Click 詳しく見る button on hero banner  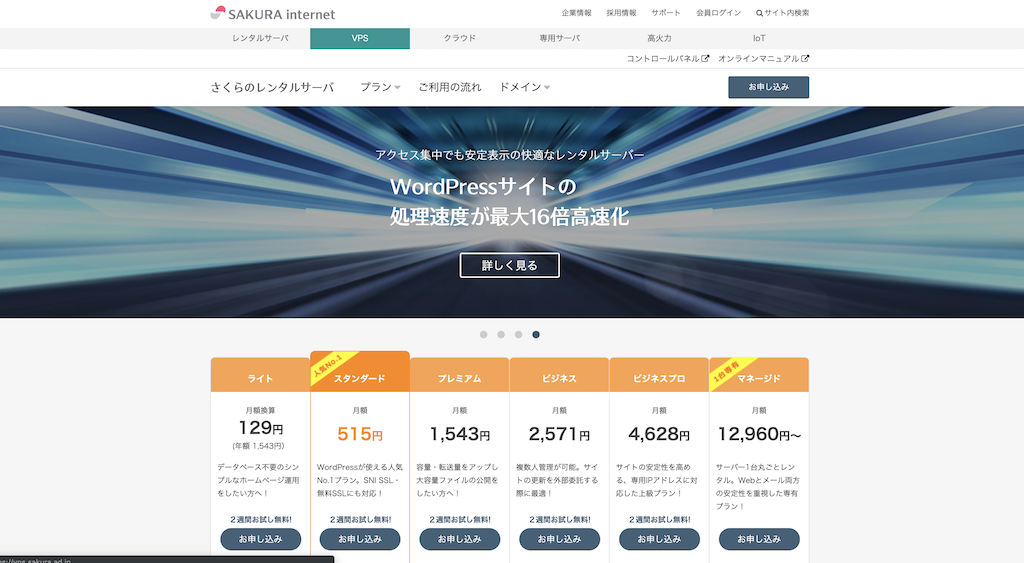pyautogui.click(x=509, y=265)
